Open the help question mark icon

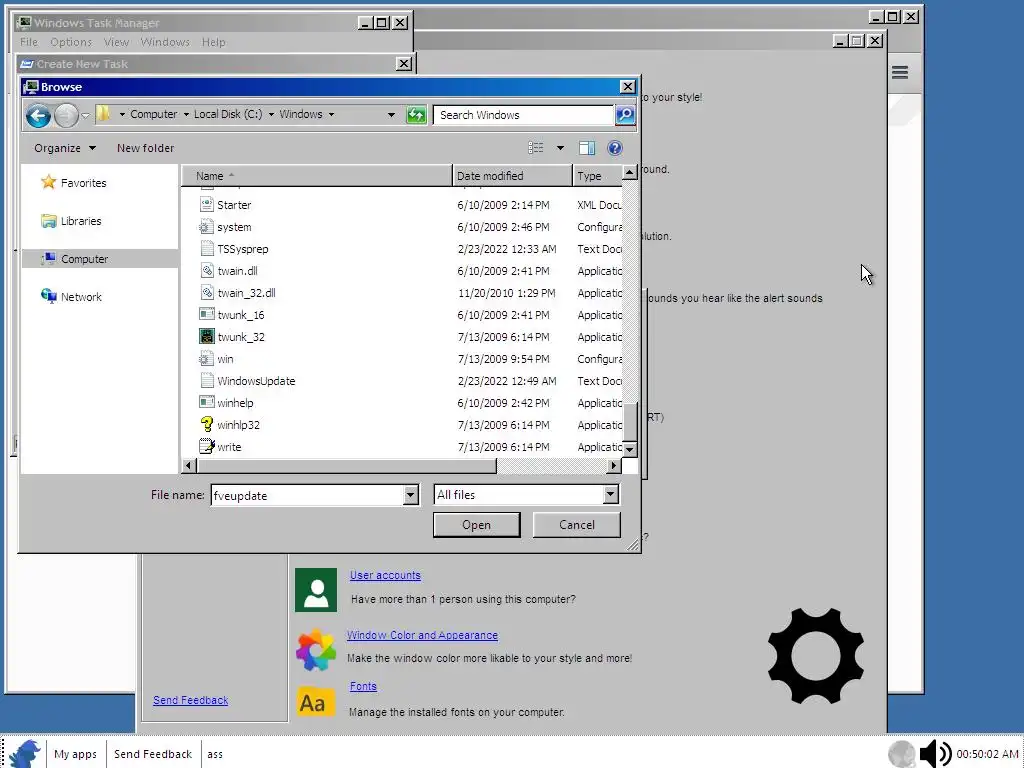pos(615,148)
